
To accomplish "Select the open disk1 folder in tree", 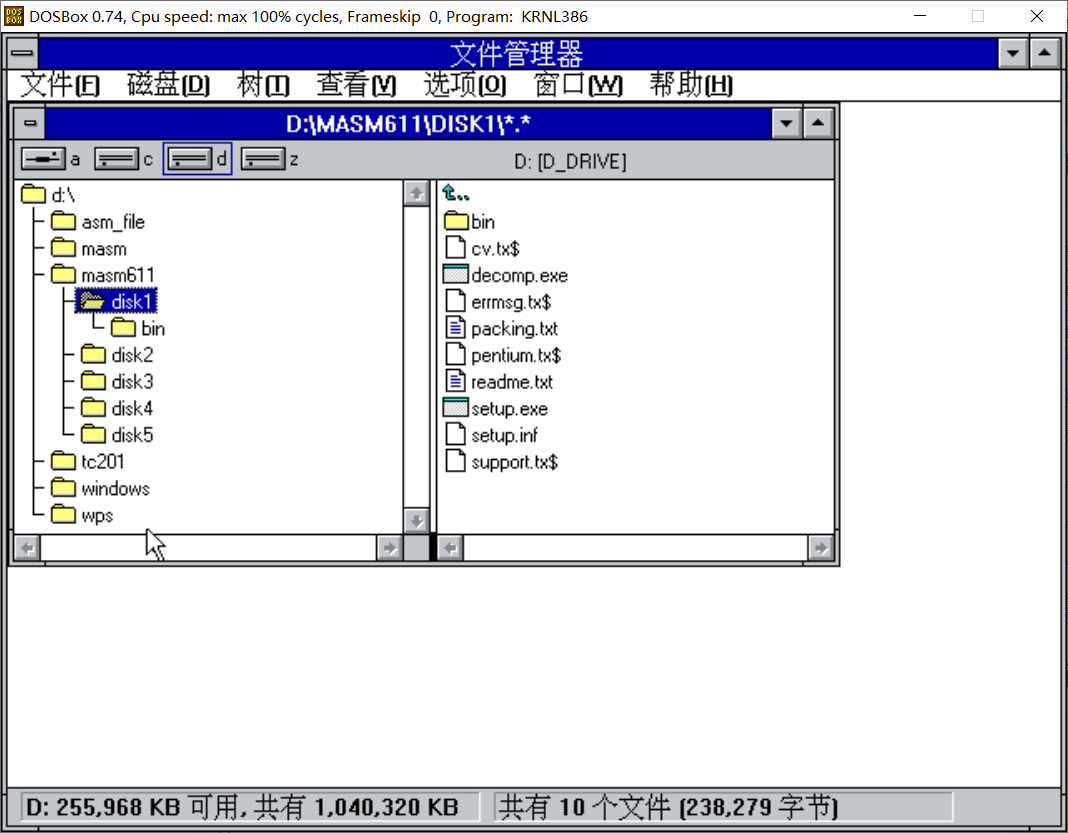I will 116,302.
